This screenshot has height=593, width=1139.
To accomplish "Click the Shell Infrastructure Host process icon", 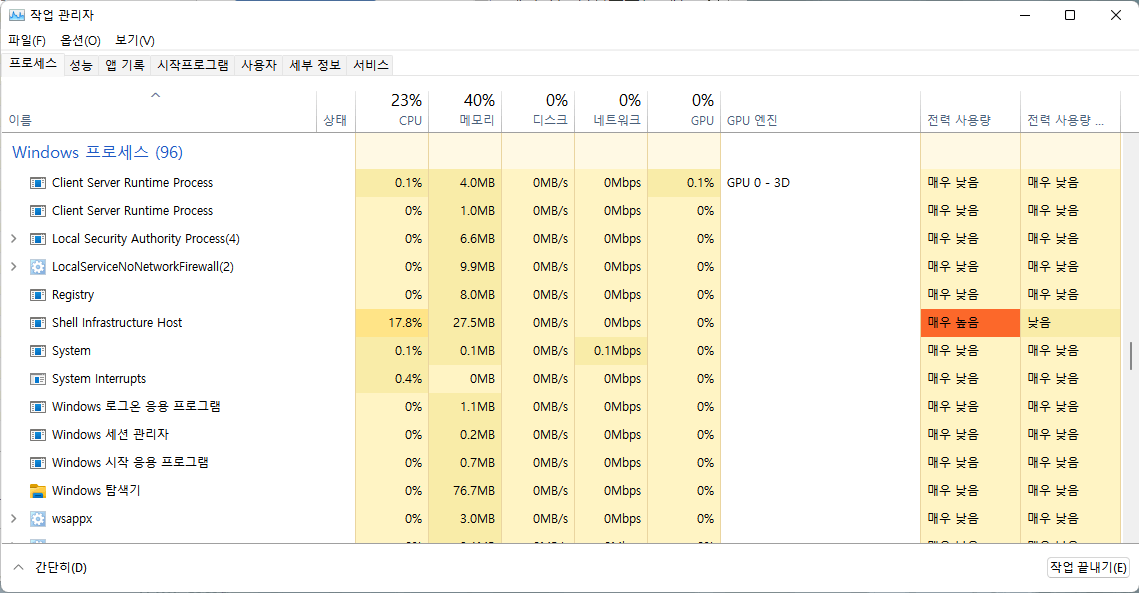I will (x=37, y=322).
